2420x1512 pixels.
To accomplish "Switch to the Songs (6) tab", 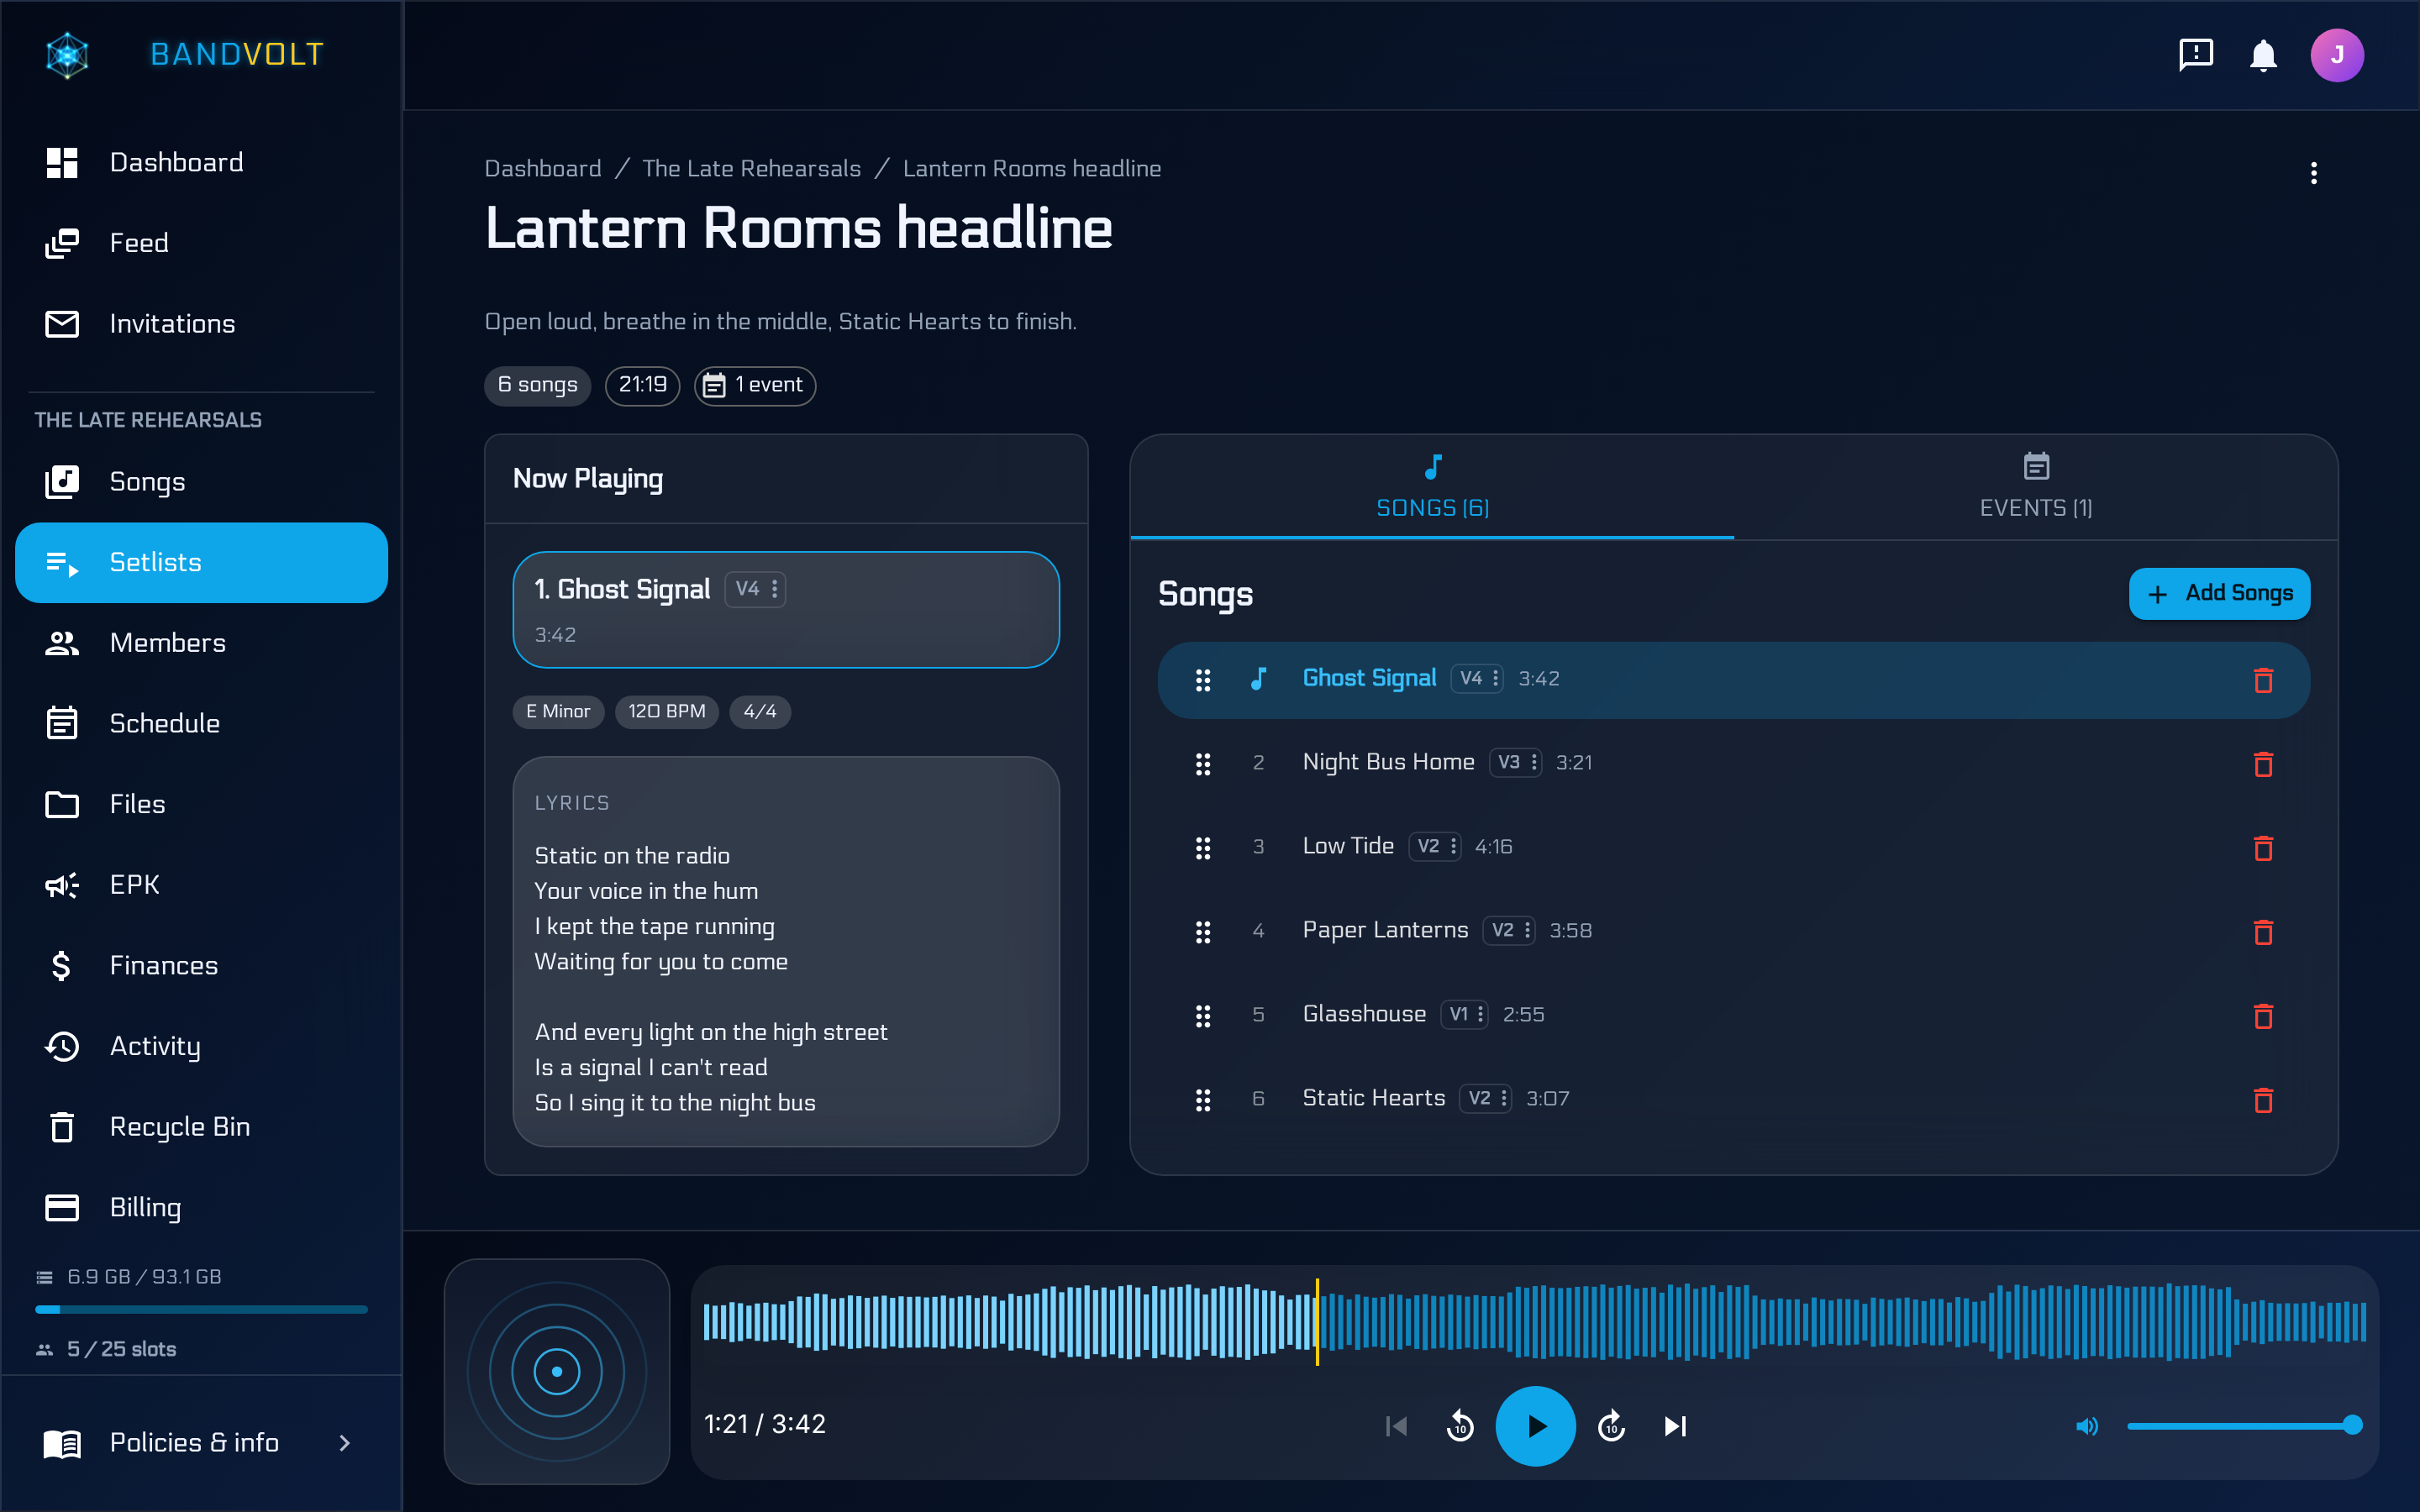I will coord(1432,487).
